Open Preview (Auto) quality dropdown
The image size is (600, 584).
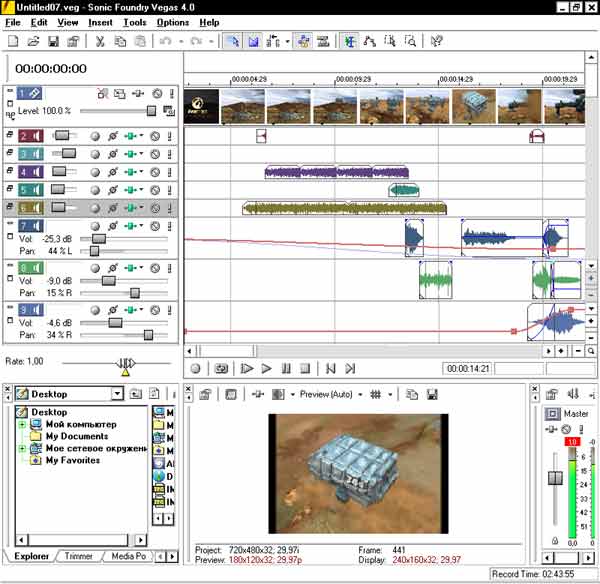click(x=360, y=395)
